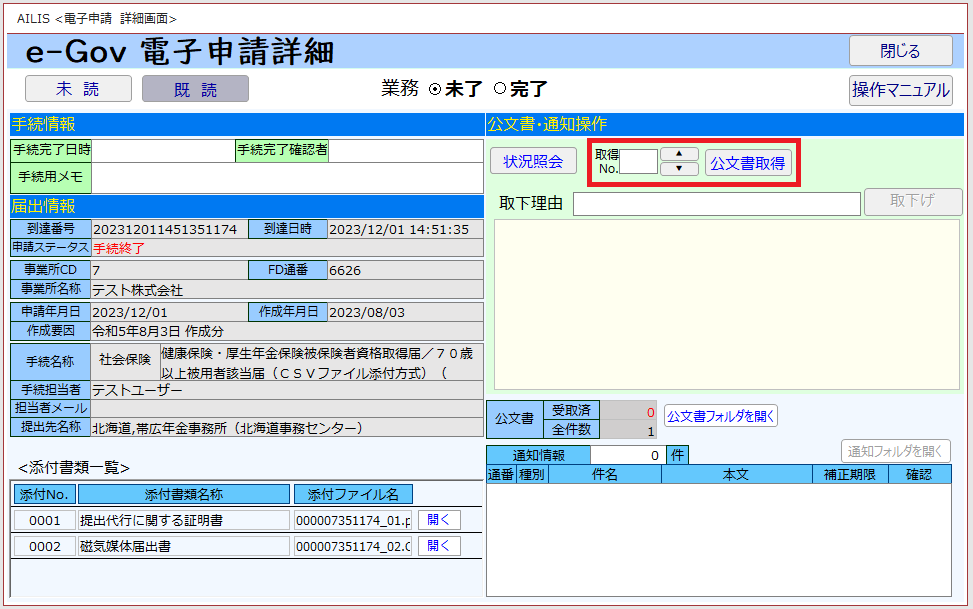Decrease 取得No. with the down arrow
This screenshot has width=973, height=609.
[680, 169]
